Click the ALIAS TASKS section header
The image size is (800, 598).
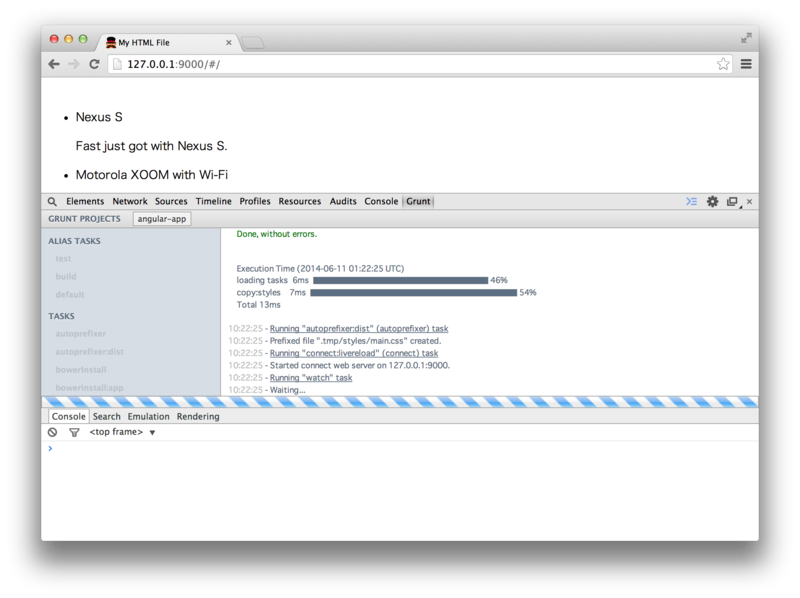[74, 241]
